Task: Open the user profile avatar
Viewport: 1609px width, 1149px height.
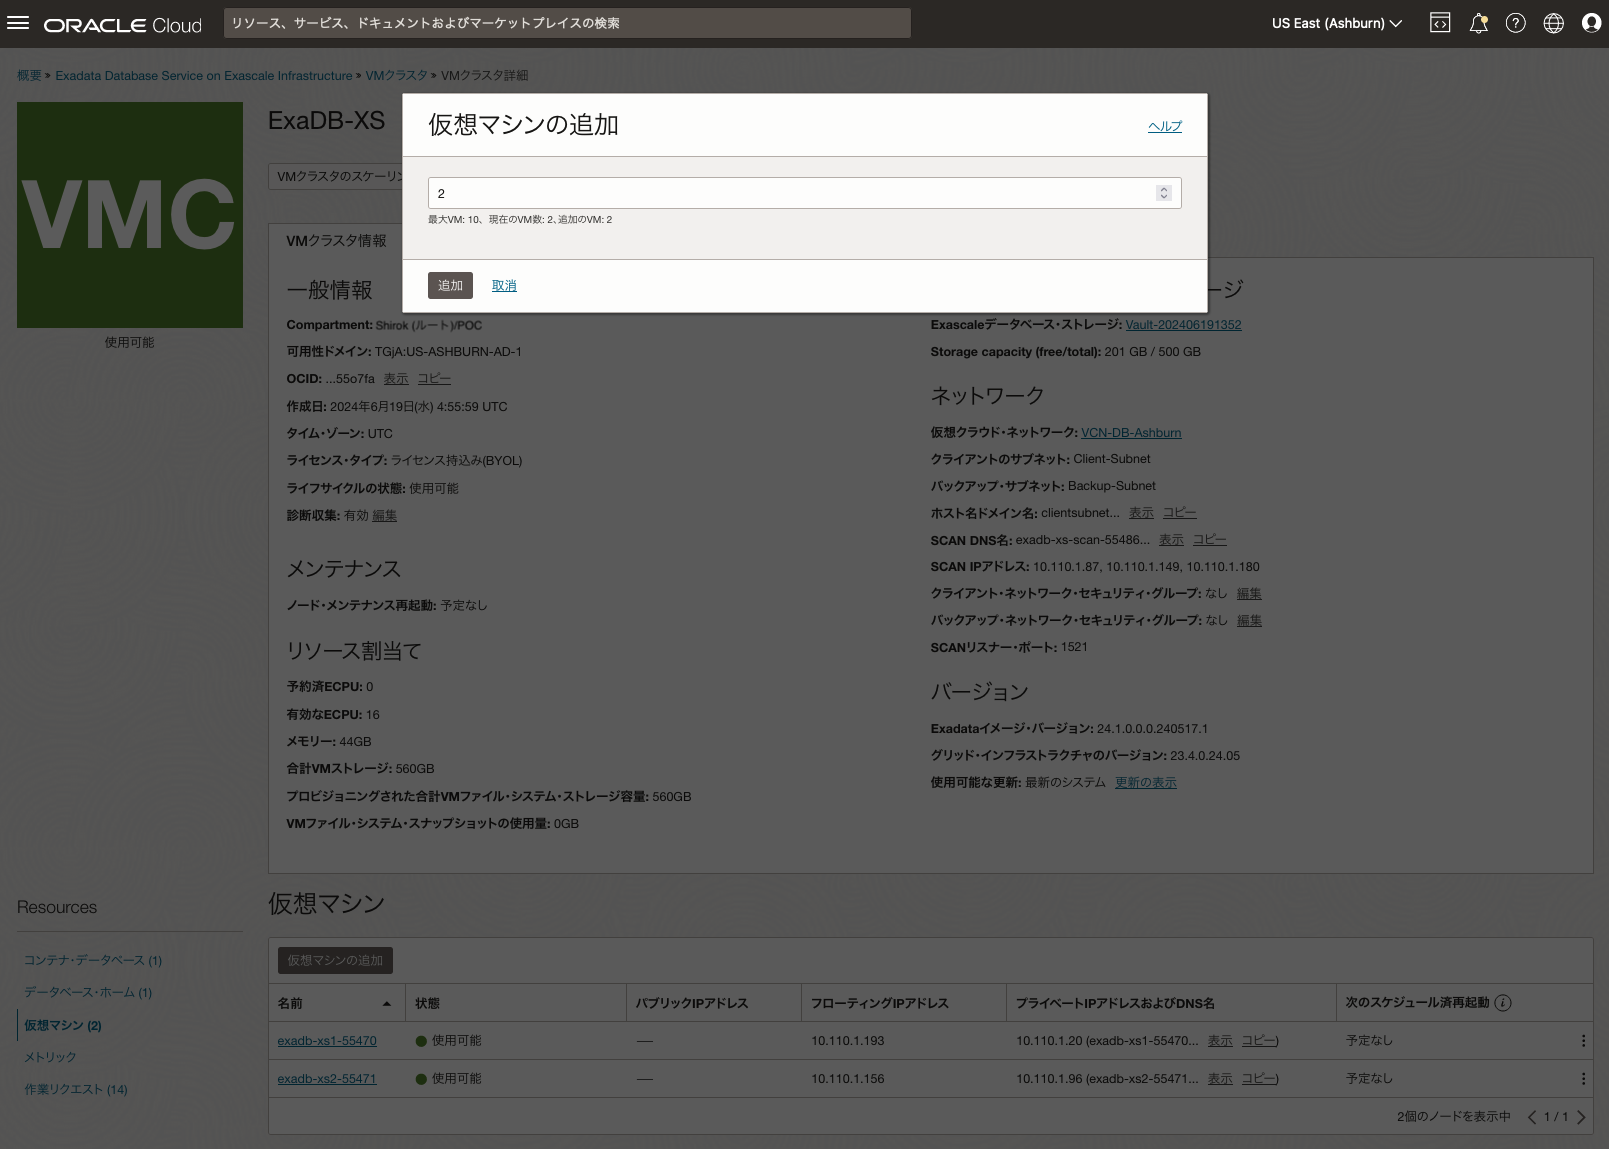Action: pyautogui.click(x=1591, y=23)
